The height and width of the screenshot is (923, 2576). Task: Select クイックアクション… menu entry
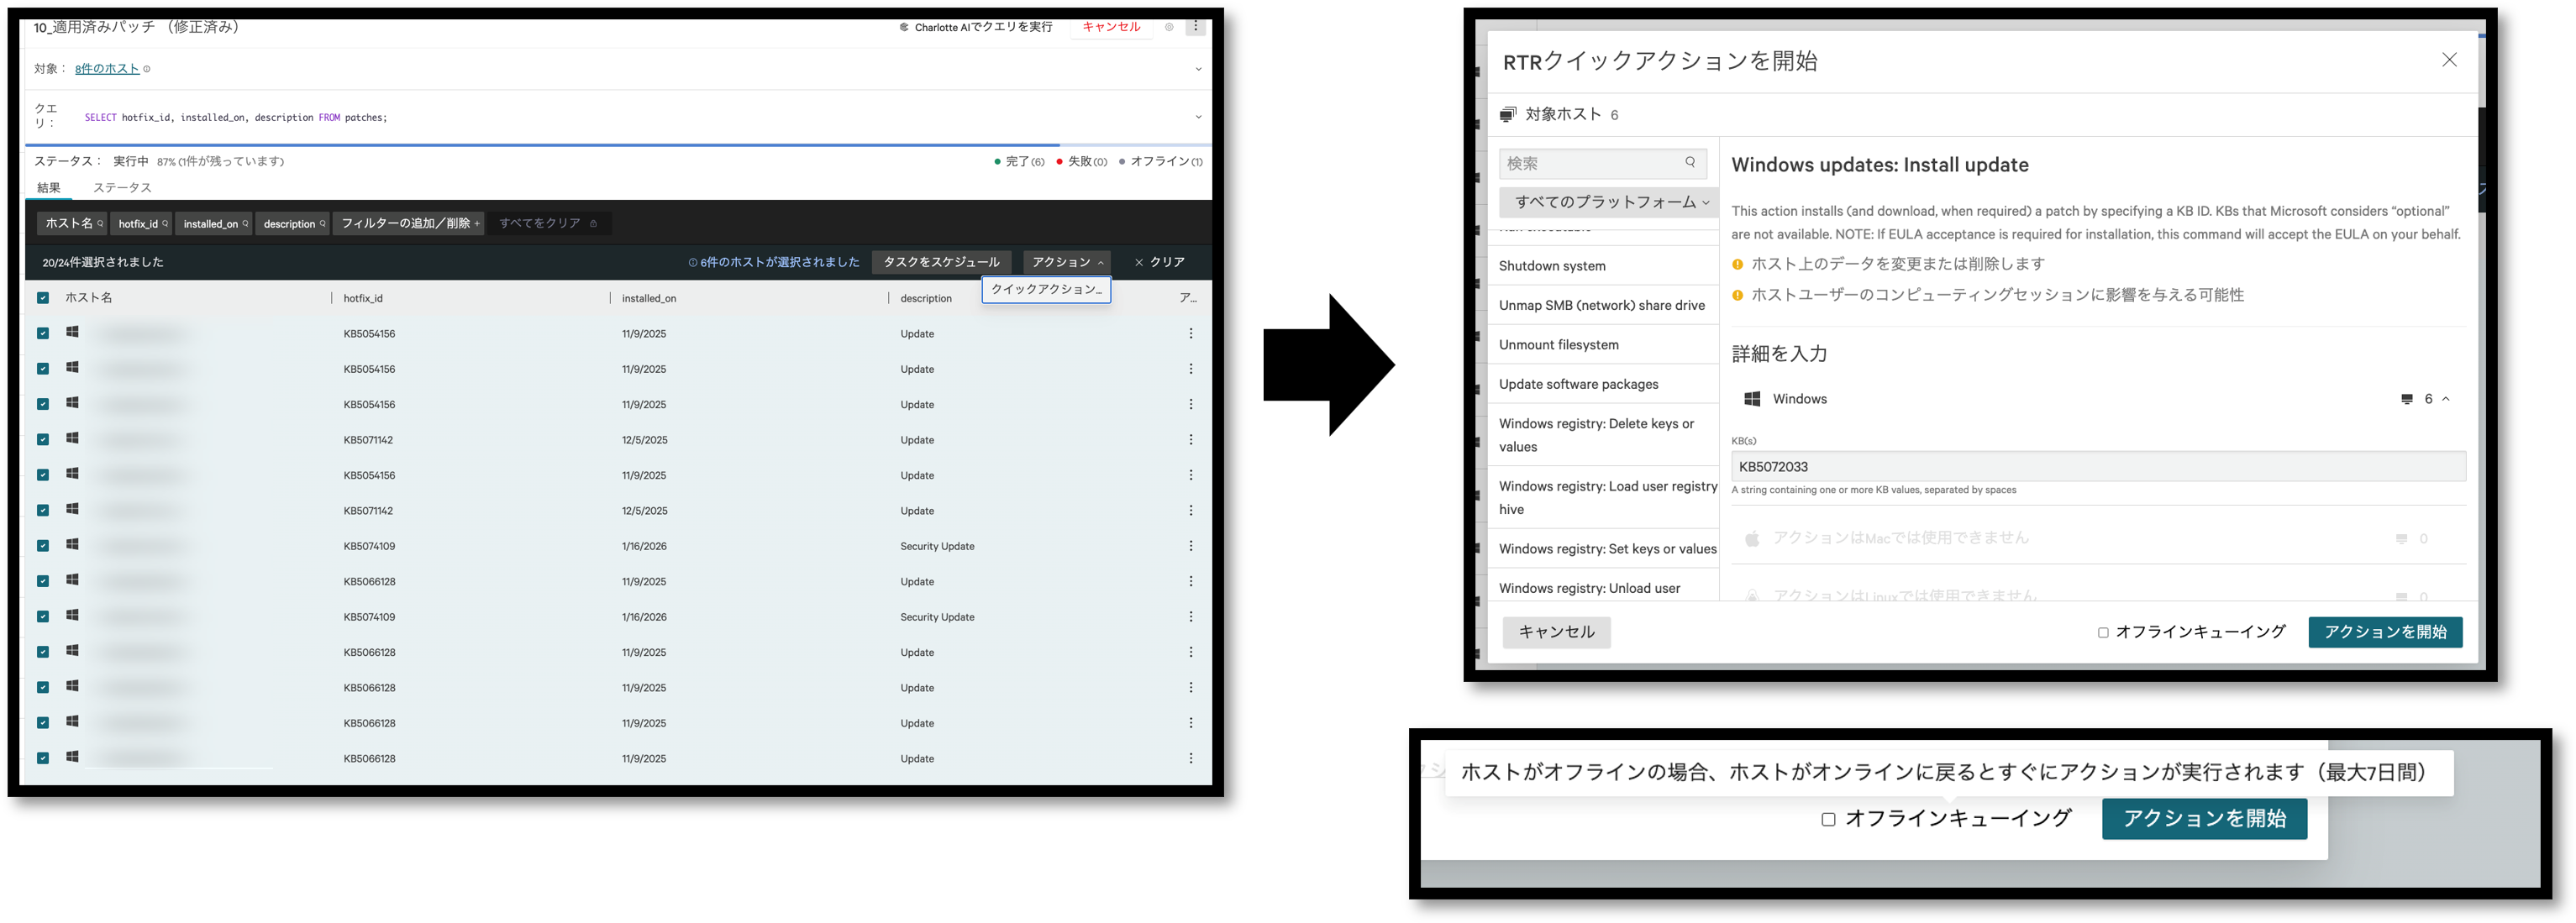point(1046,289)
